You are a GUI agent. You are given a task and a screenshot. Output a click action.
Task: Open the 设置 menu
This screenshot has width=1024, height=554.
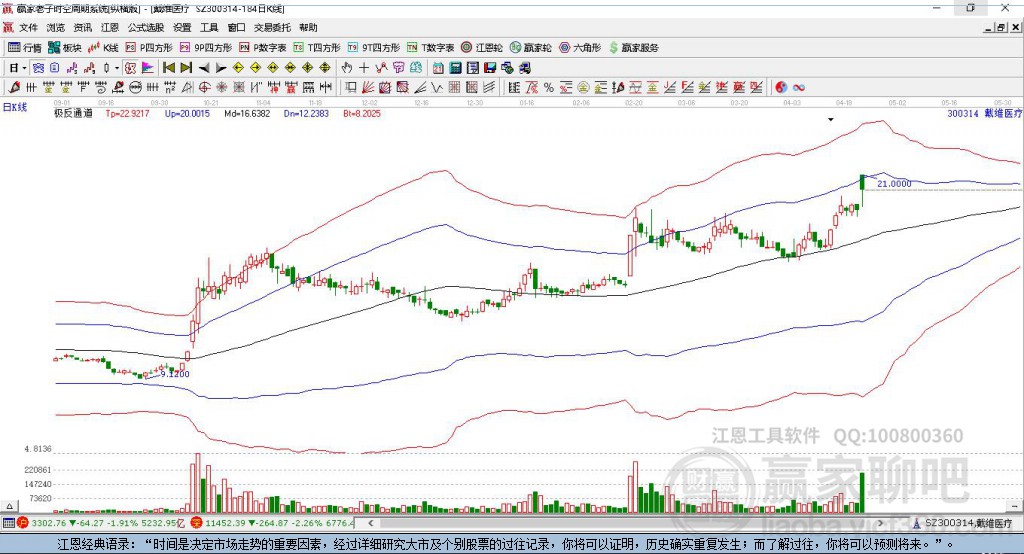182,27
